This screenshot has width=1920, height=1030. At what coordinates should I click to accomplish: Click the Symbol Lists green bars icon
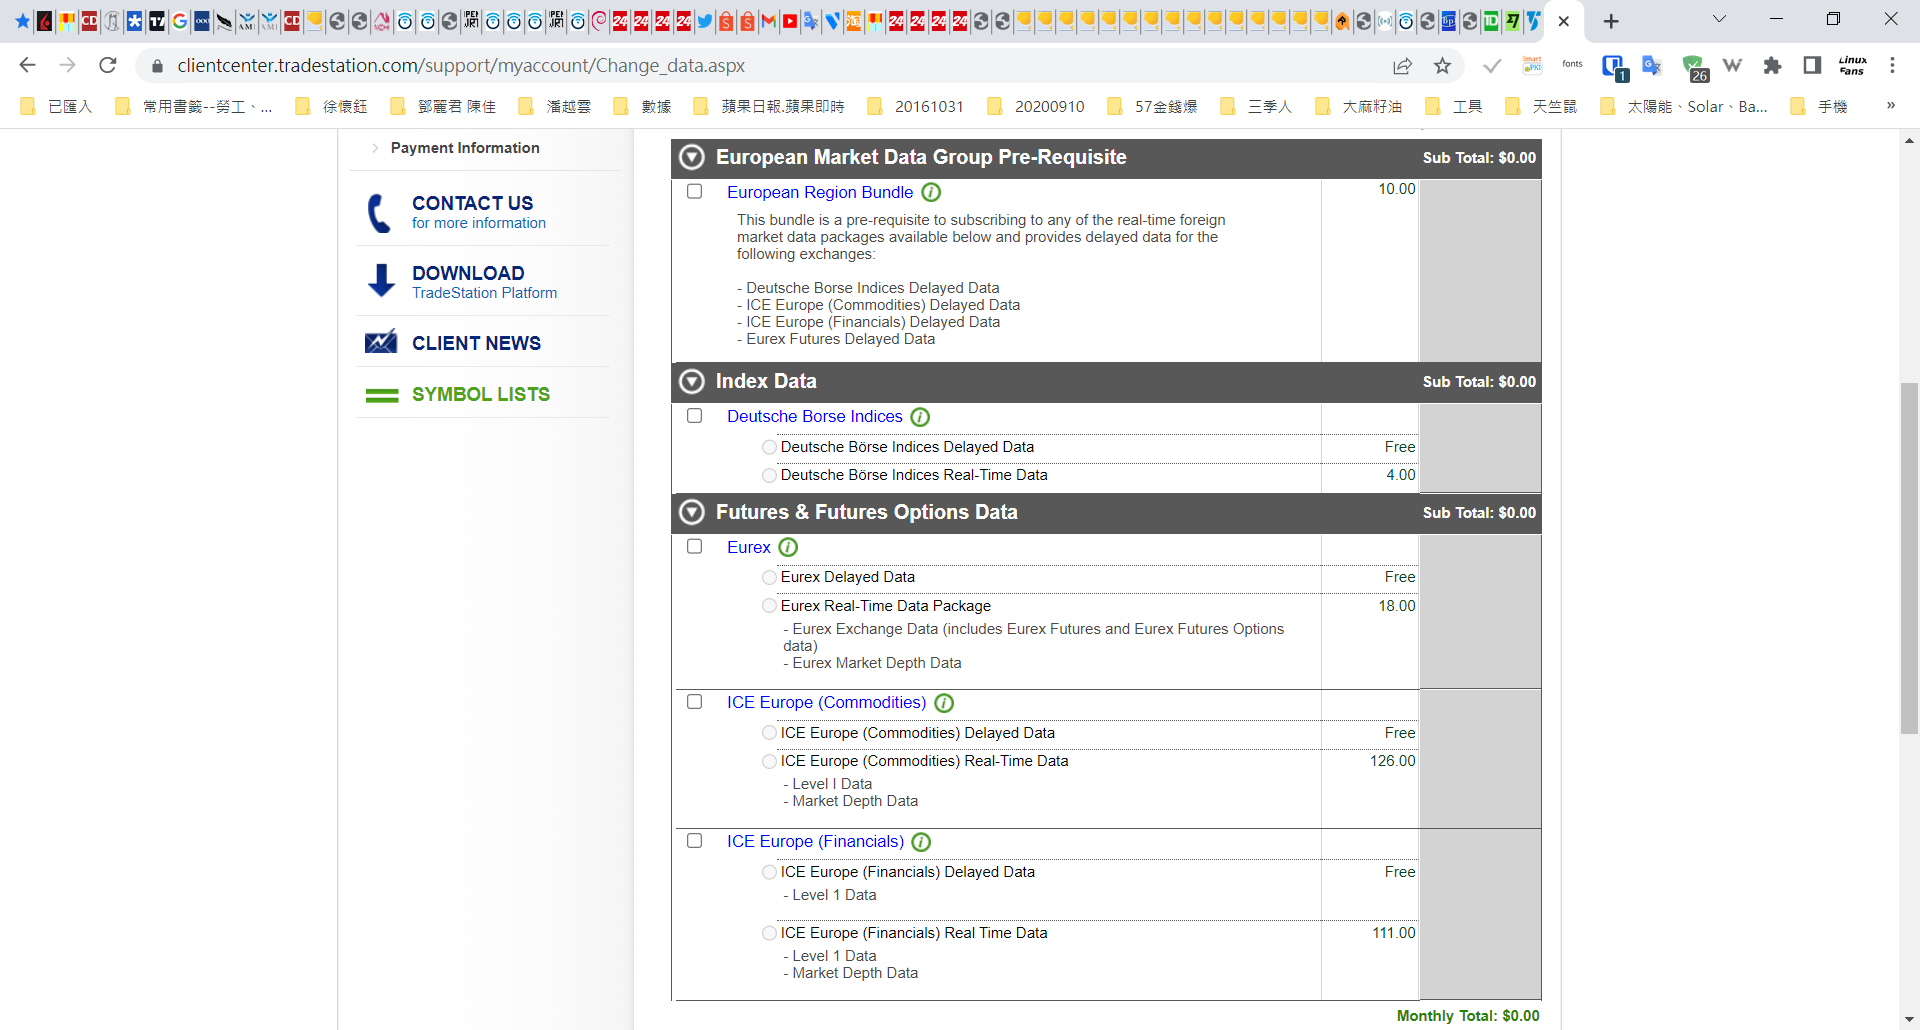(x=382, y=395)
